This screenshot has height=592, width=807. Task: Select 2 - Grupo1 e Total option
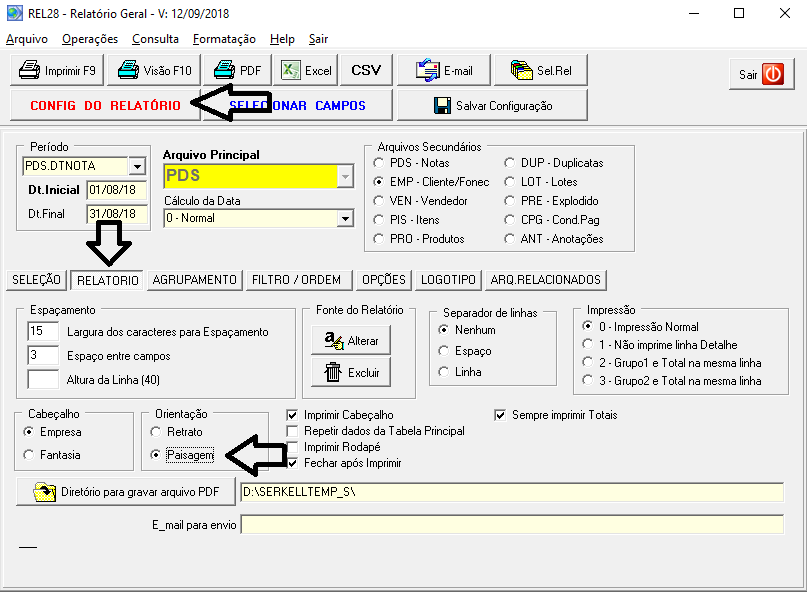coord(587,362)
